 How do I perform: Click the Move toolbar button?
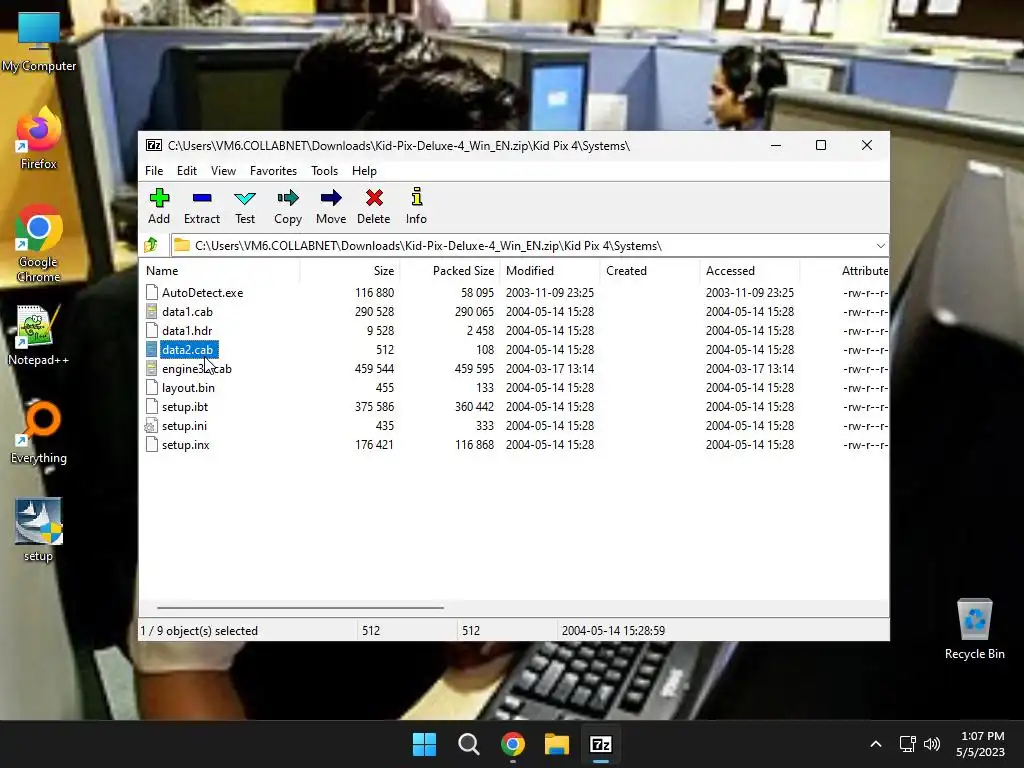pos(331,206)
